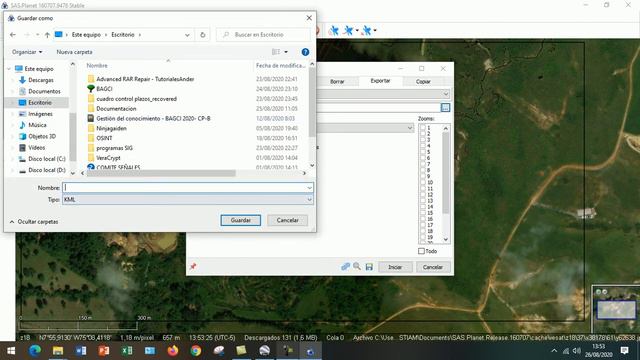Click the magnifier icon in export window
Screen dimensions: 640x360
(x=357, y=267)
